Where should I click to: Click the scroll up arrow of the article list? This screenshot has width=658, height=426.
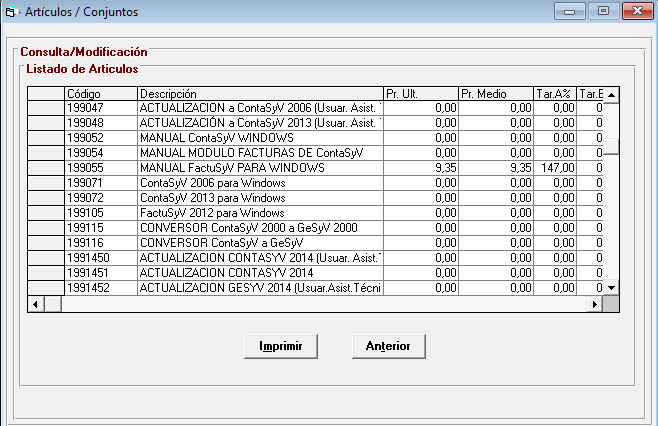(x=611, y=95)
